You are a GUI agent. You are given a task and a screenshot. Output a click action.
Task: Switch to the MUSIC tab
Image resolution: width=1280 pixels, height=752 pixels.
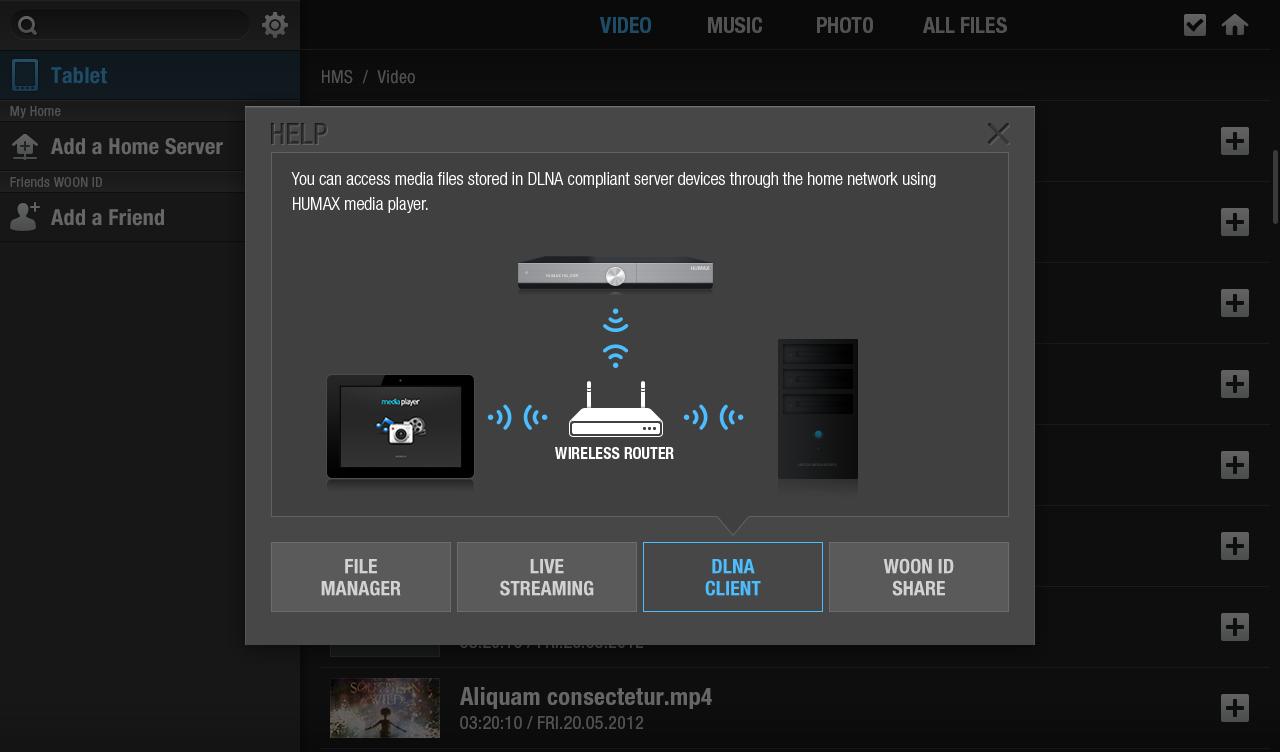(734, 26)
